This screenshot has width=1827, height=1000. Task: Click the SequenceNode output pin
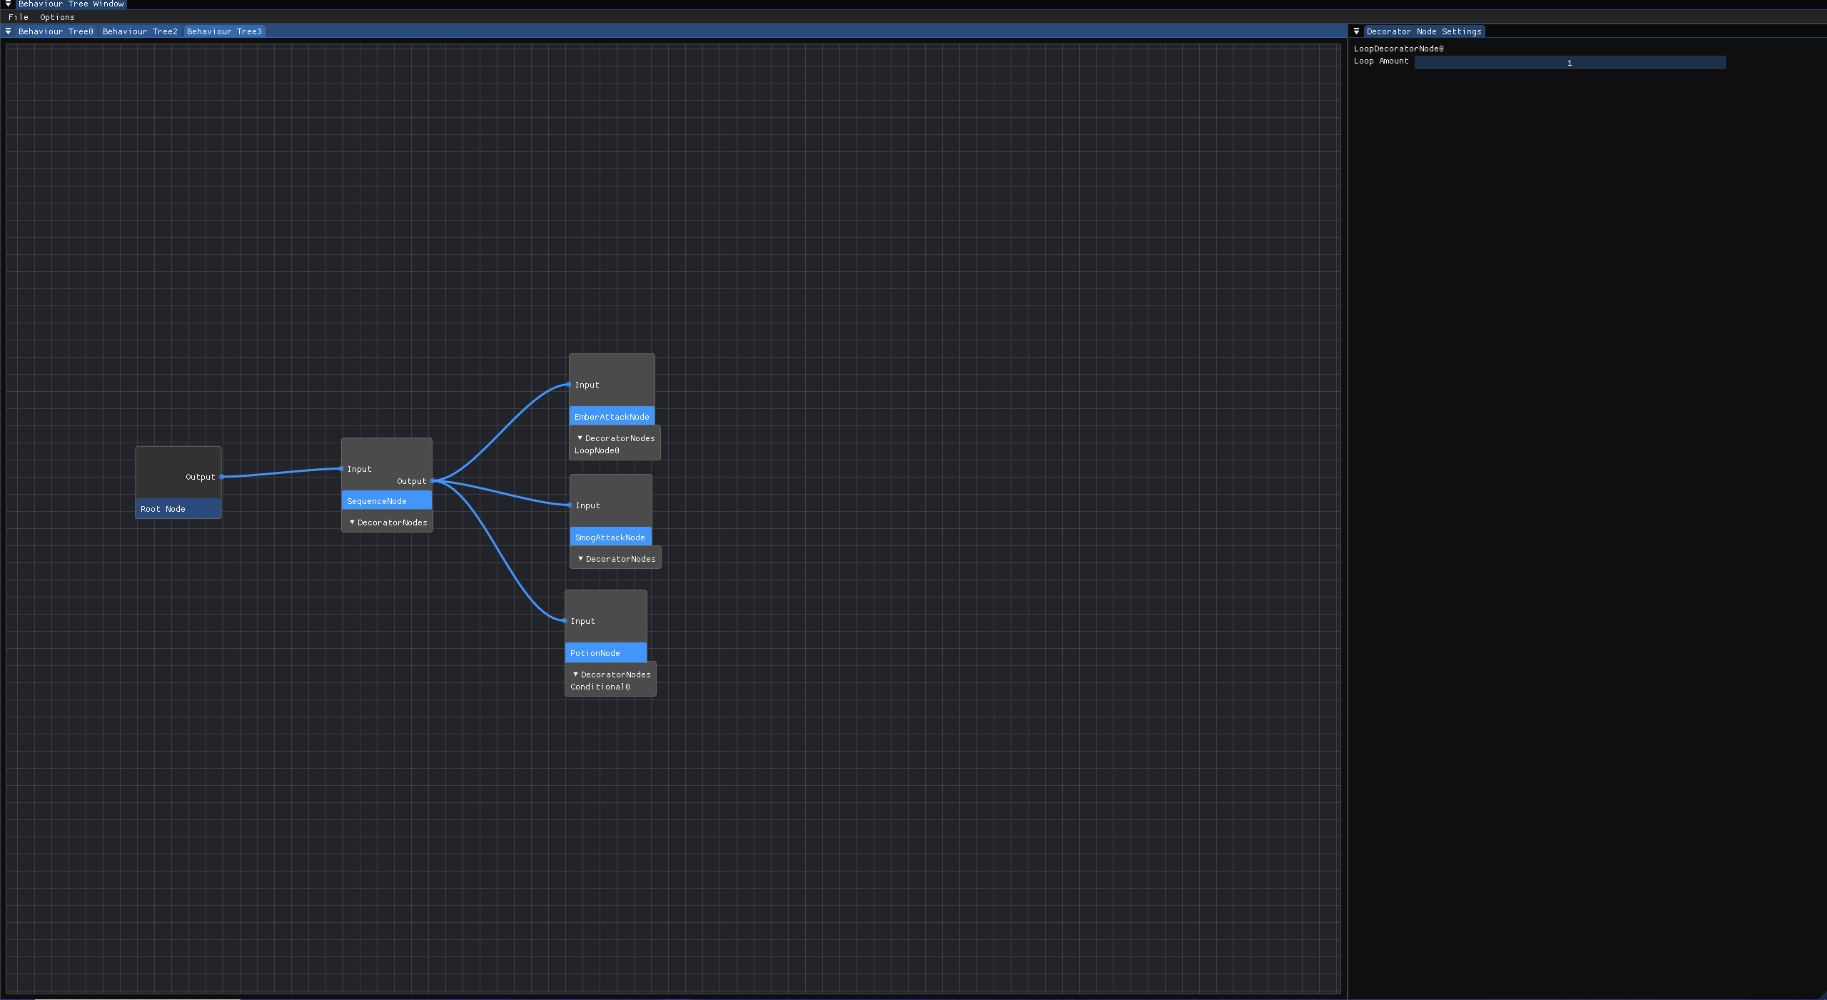pos(432,481)
